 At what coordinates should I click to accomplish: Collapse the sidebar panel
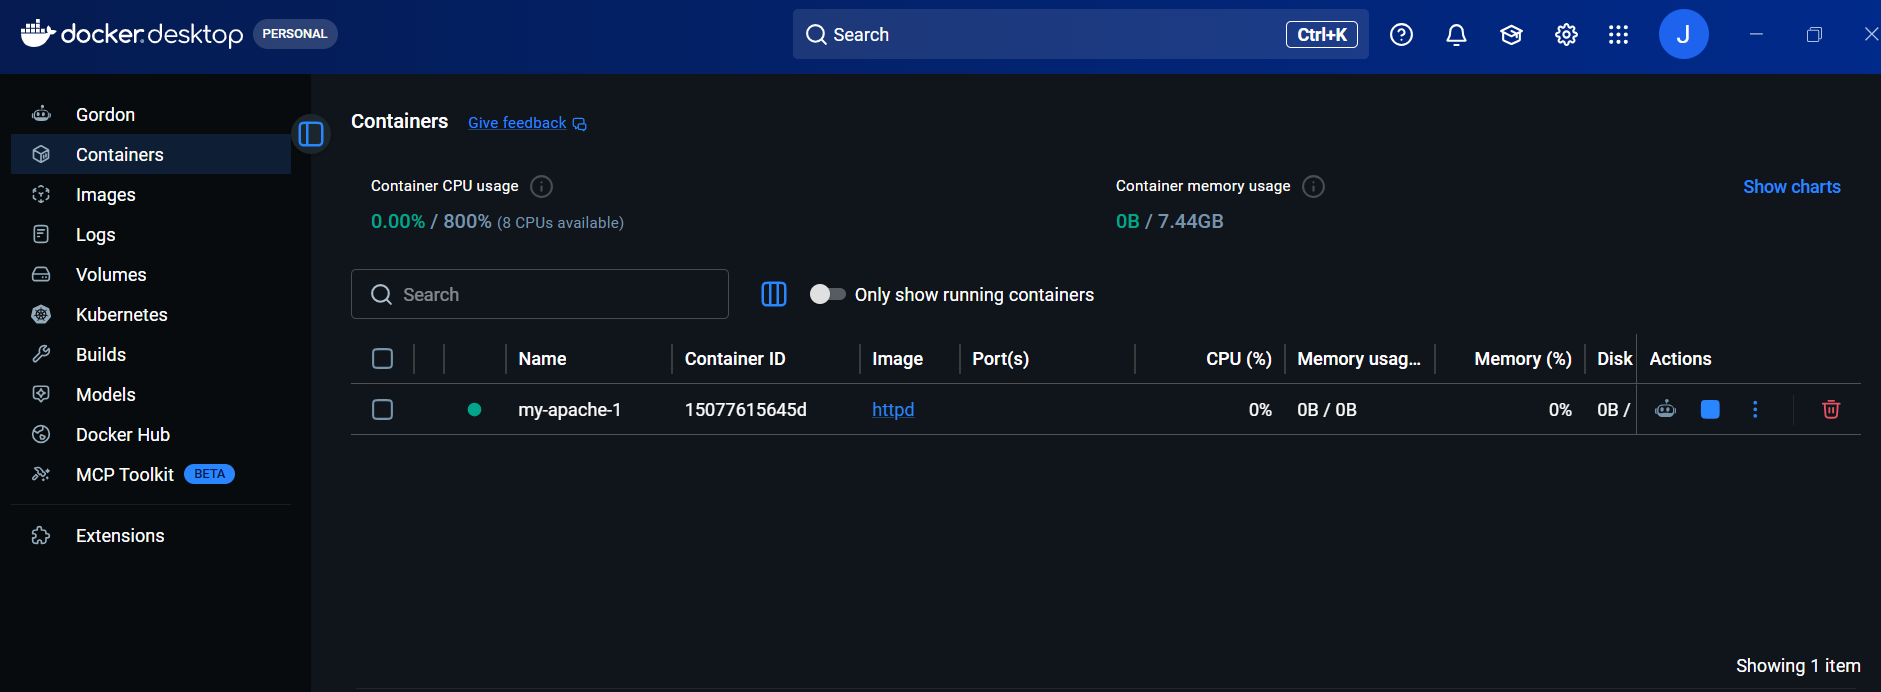coord(311,134)
